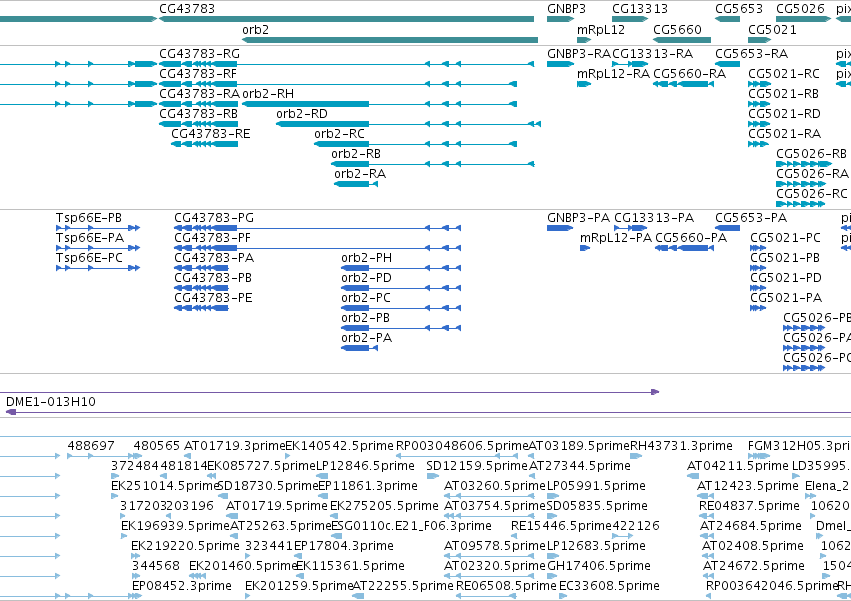Open the Tsp66E-PA protein feature
Image resolution: width=851 pixels, height=601 pixels.
coord(98,248)
